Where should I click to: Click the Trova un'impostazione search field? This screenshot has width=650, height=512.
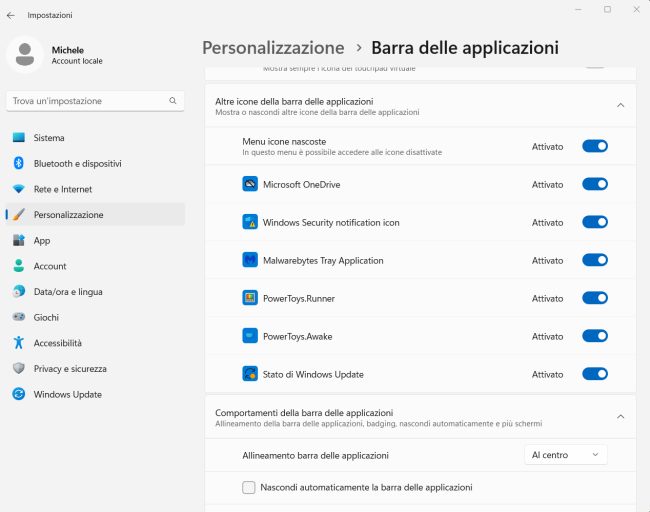(x=95, y=101)
